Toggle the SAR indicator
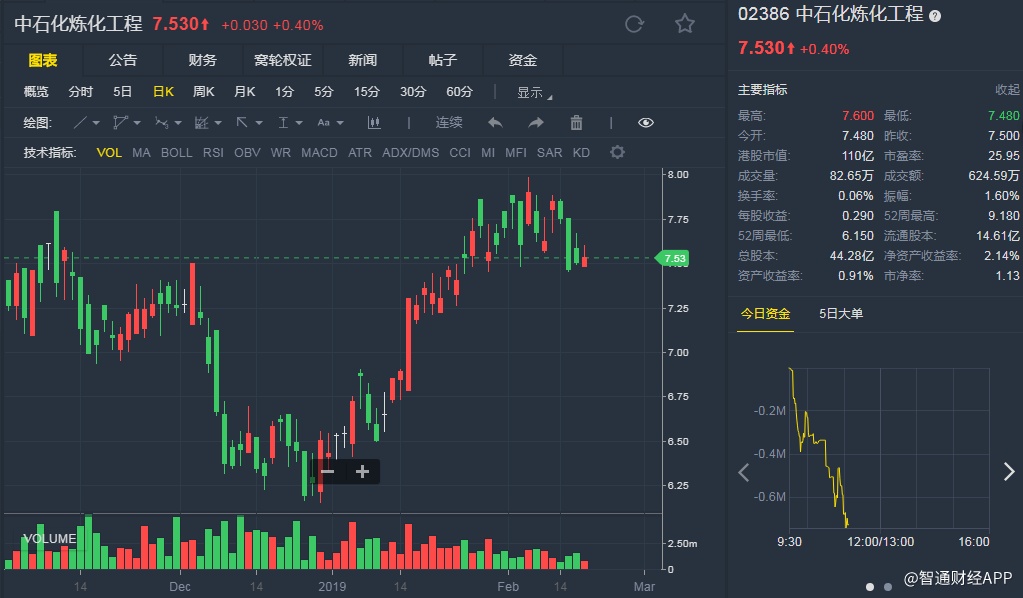The width and height of the screenshot is (1023, 598). tap(549, 153)
